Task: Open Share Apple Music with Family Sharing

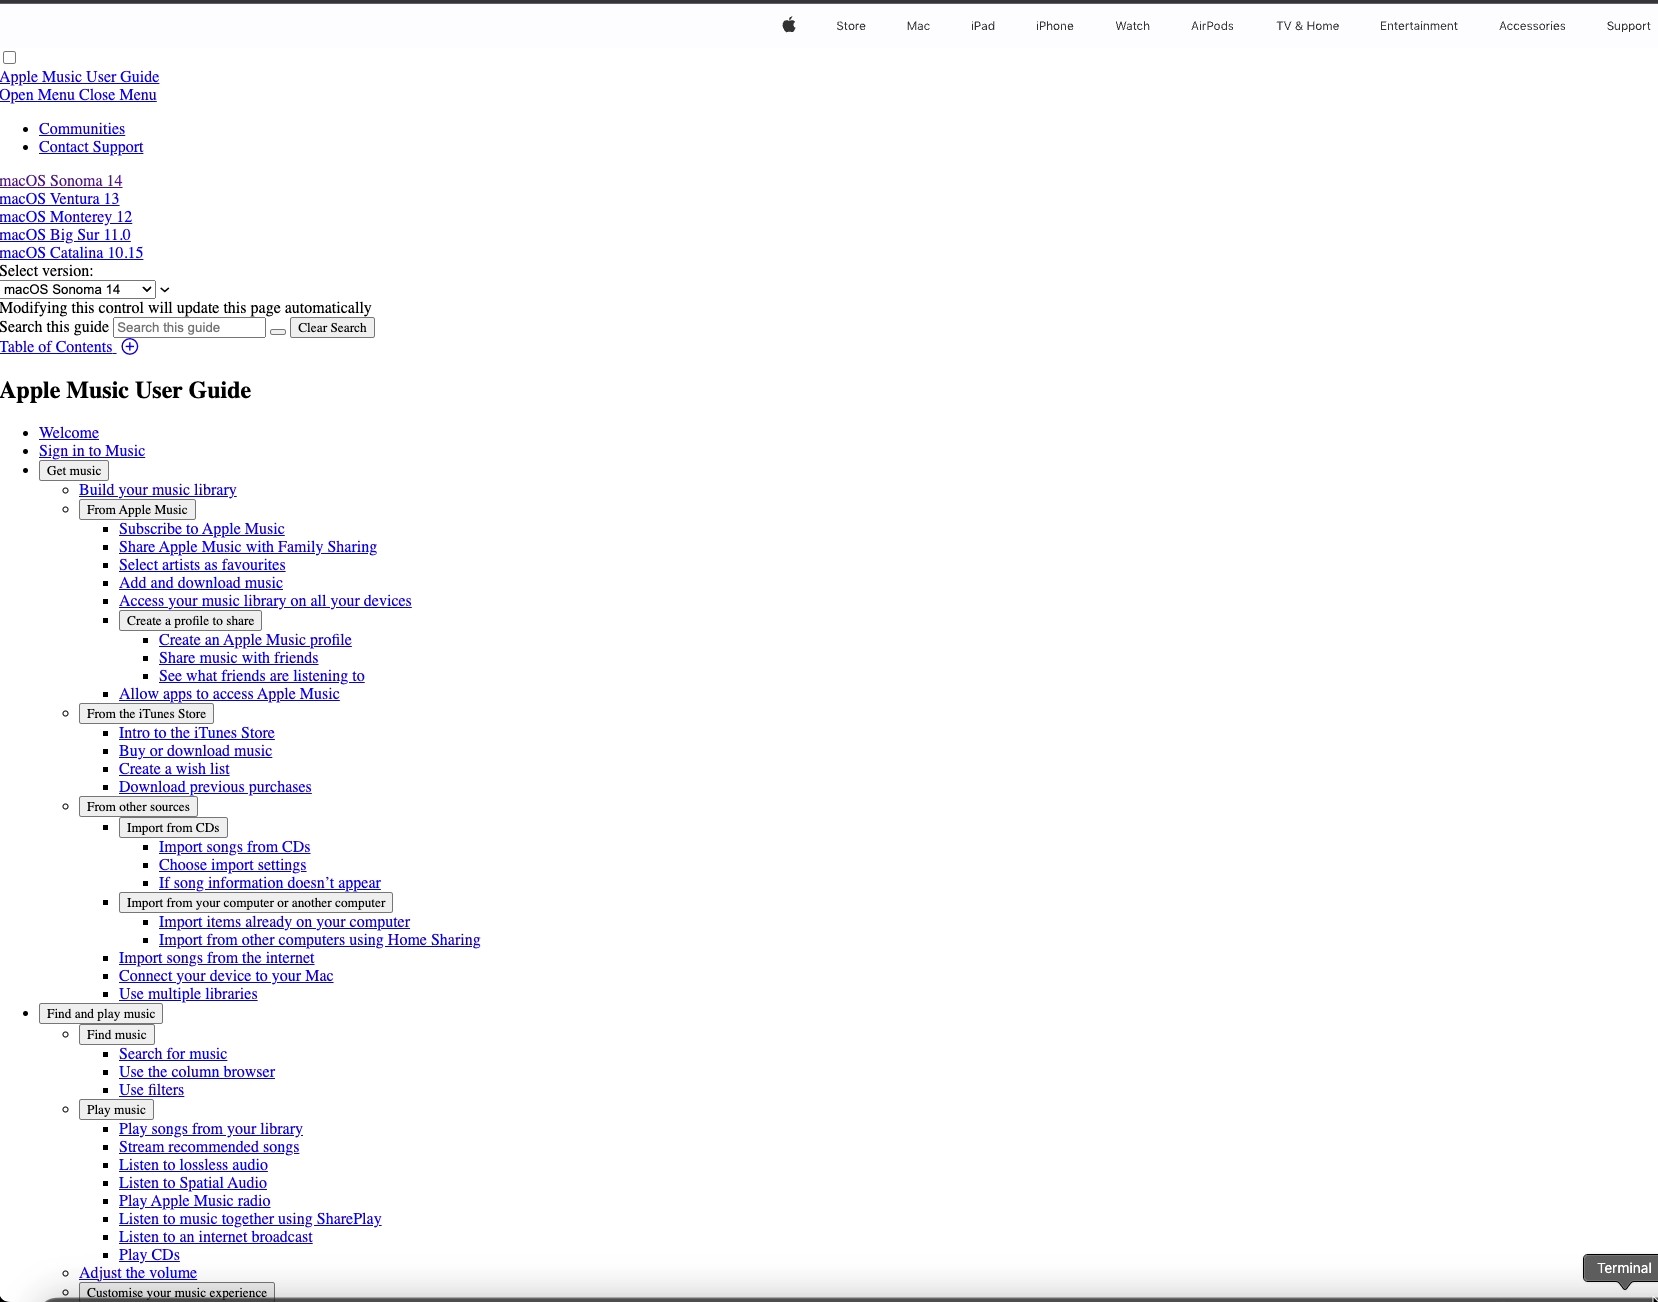Action: pos(248,547)
